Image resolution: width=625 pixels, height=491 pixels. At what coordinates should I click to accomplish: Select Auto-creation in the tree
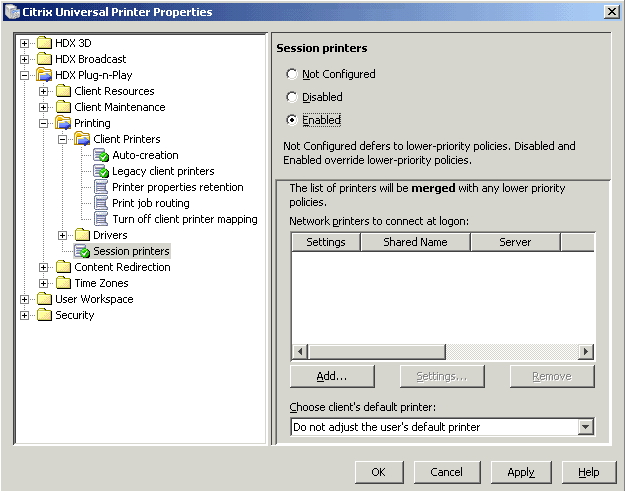pos(145,155)
